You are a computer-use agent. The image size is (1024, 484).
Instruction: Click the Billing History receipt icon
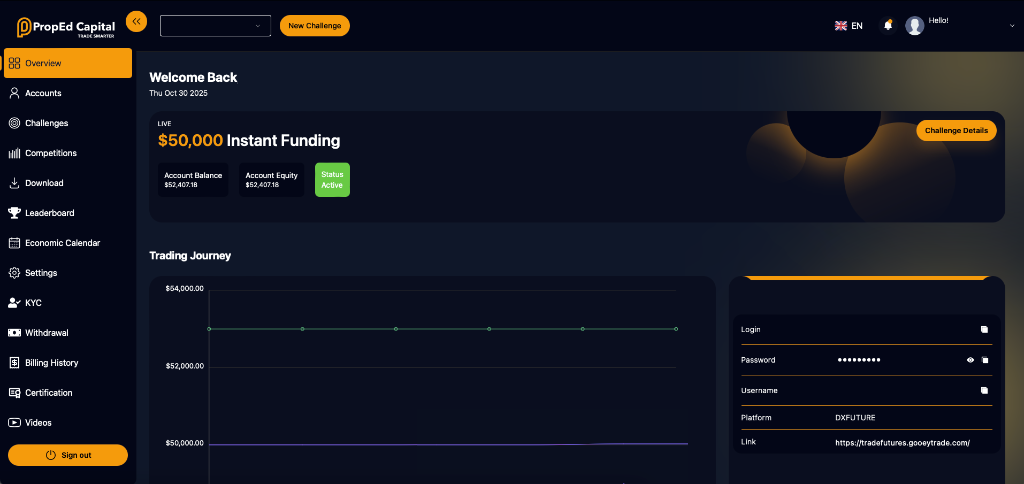[x=14, y=363]
